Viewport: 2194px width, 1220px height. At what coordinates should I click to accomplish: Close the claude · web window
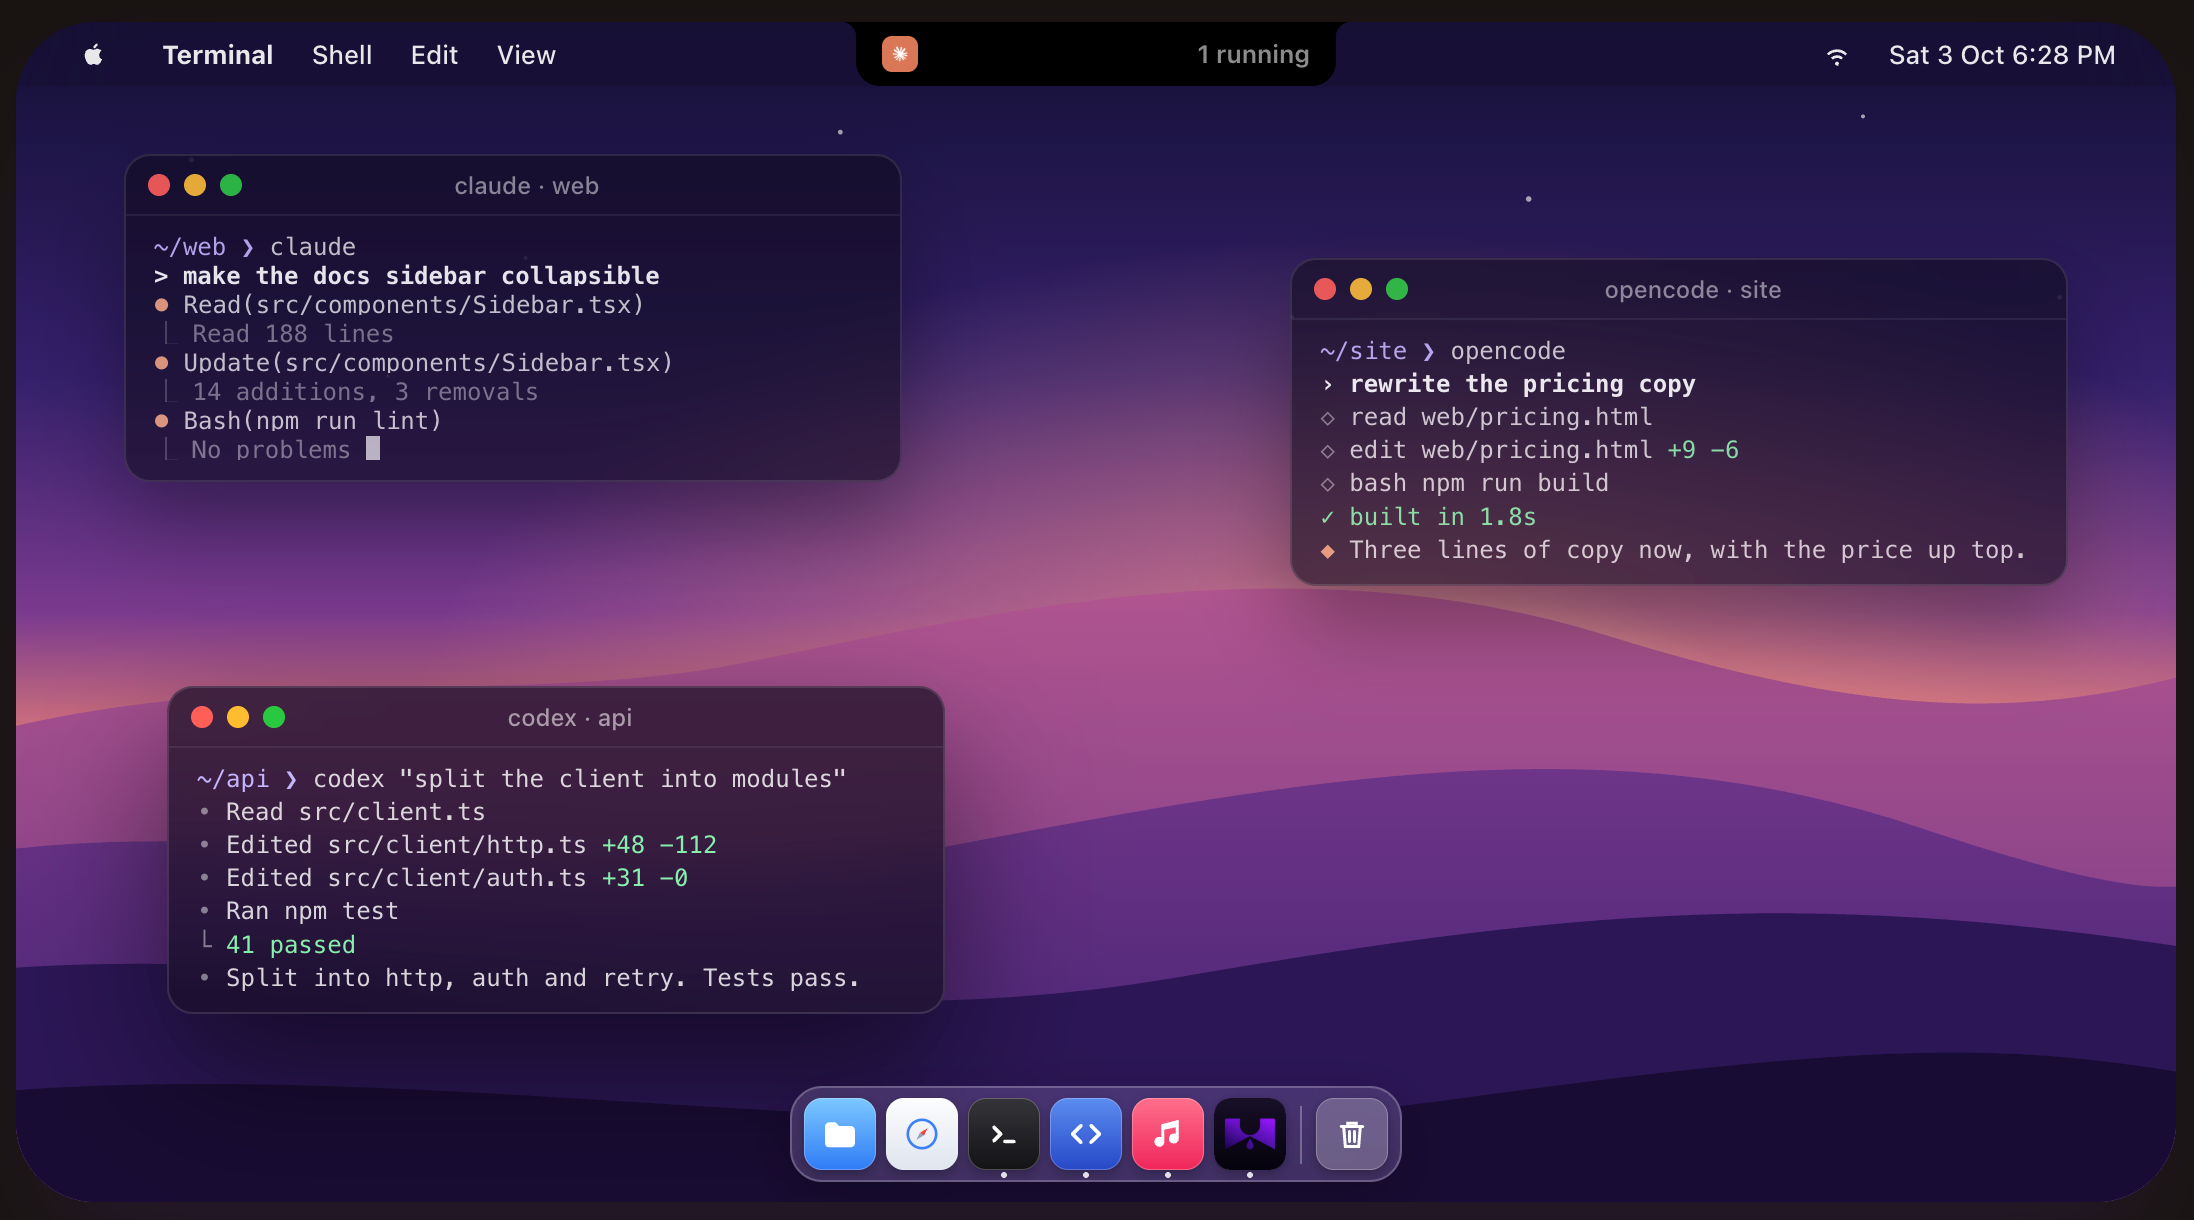pyautogui.click(x=159, y=185)
